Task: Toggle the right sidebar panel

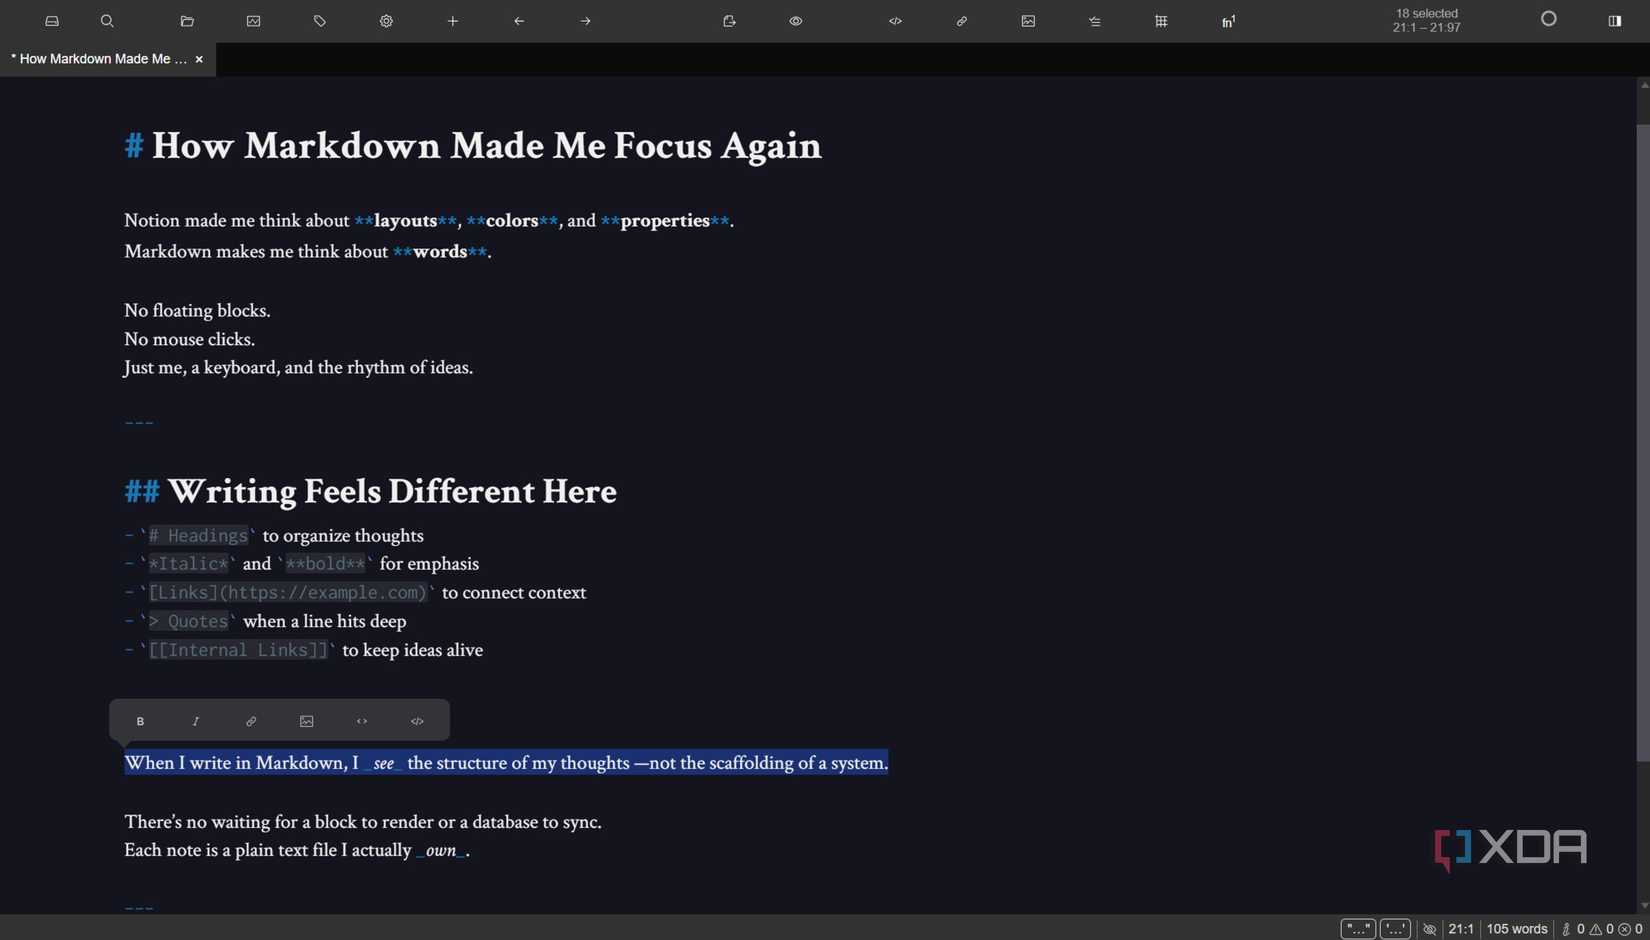Action: [x=1615, y=21]
